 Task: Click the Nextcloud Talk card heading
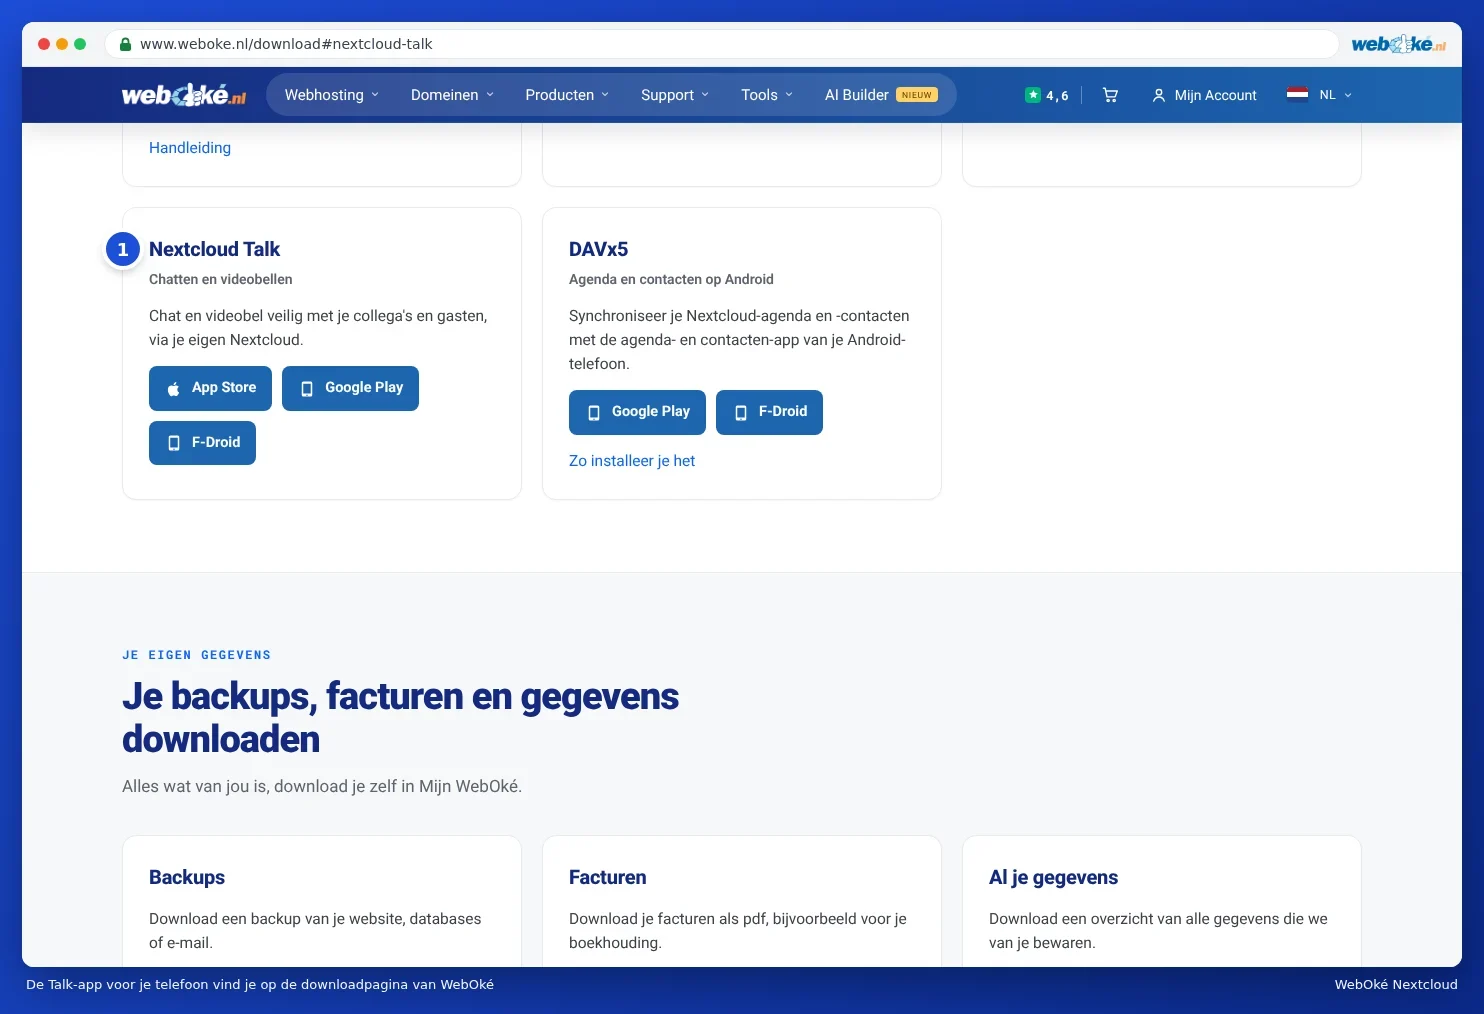point(214,249)
